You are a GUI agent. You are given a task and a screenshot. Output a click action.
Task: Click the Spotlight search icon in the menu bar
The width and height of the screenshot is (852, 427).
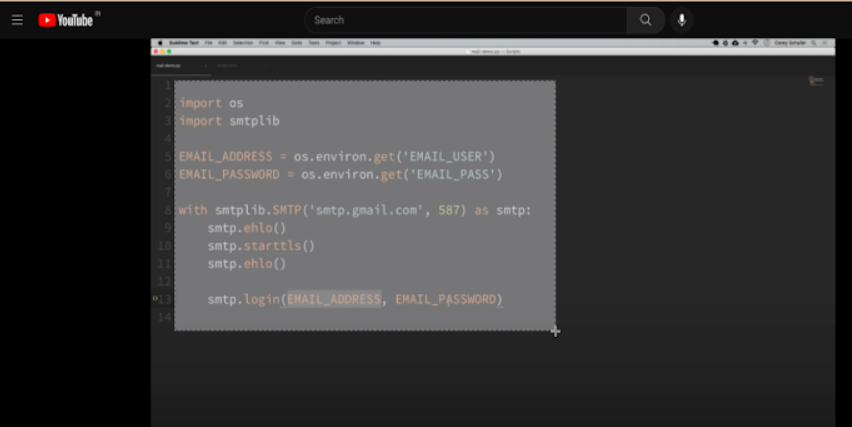[811, 43]
